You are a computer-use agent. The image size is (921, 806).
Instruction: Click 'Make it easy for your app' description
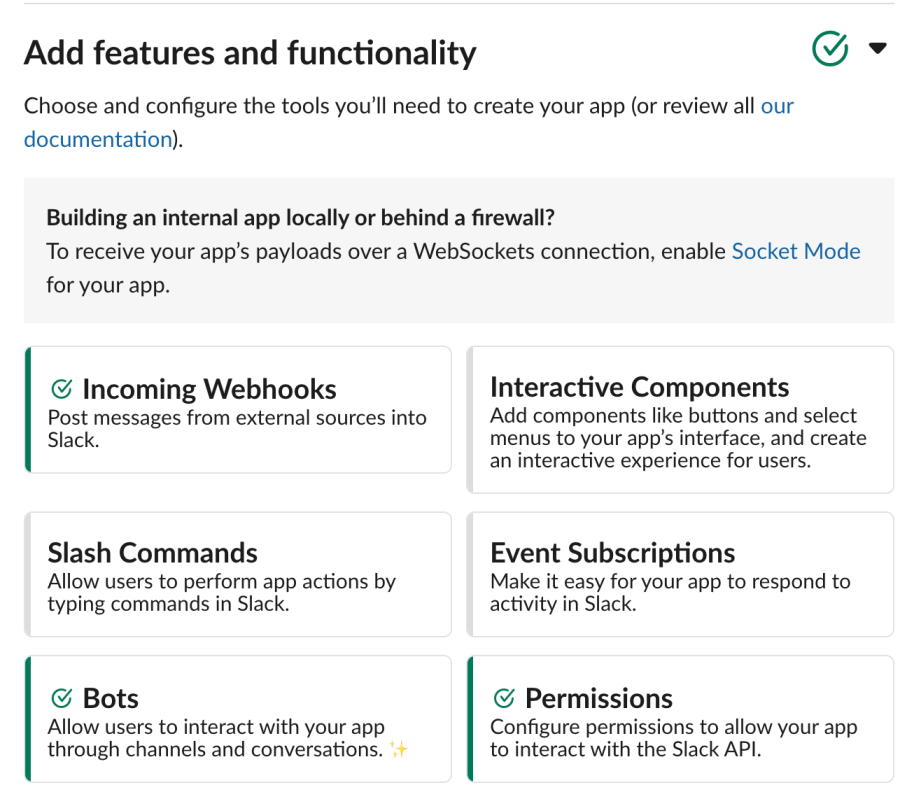tap(670, 592)
